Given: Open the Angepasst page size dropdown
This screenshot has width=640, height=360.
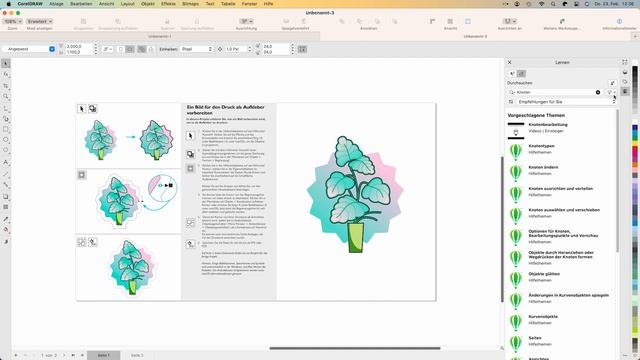Looking at the screenshot, I should [x=29, y=49].
